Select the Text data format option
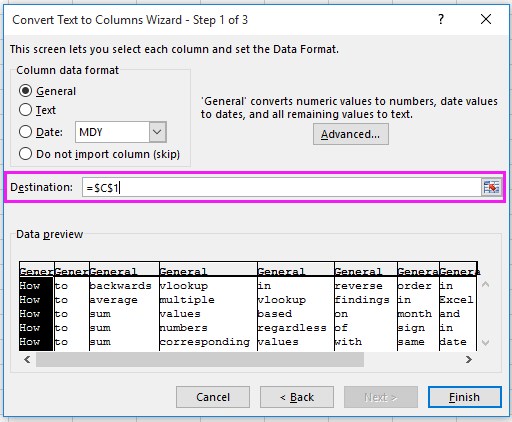This screenshot has width=512, height=422. 25,110
